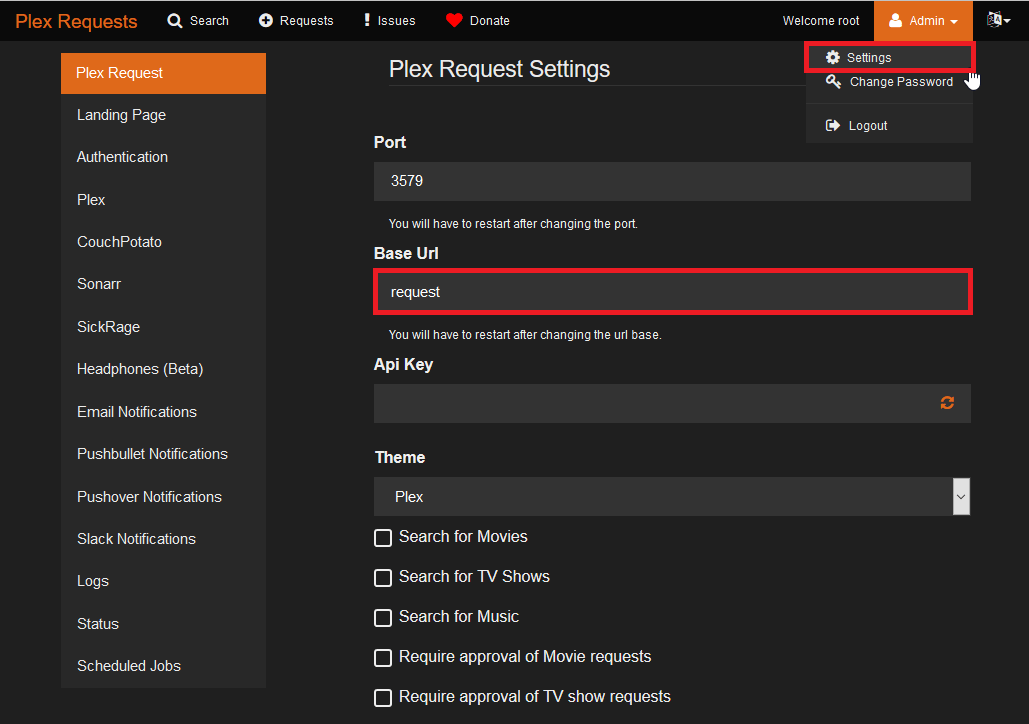Toggle the Search for TV Shows checkbox
Viewport: 1029px width, 724px height.
[x=383, y=578]
